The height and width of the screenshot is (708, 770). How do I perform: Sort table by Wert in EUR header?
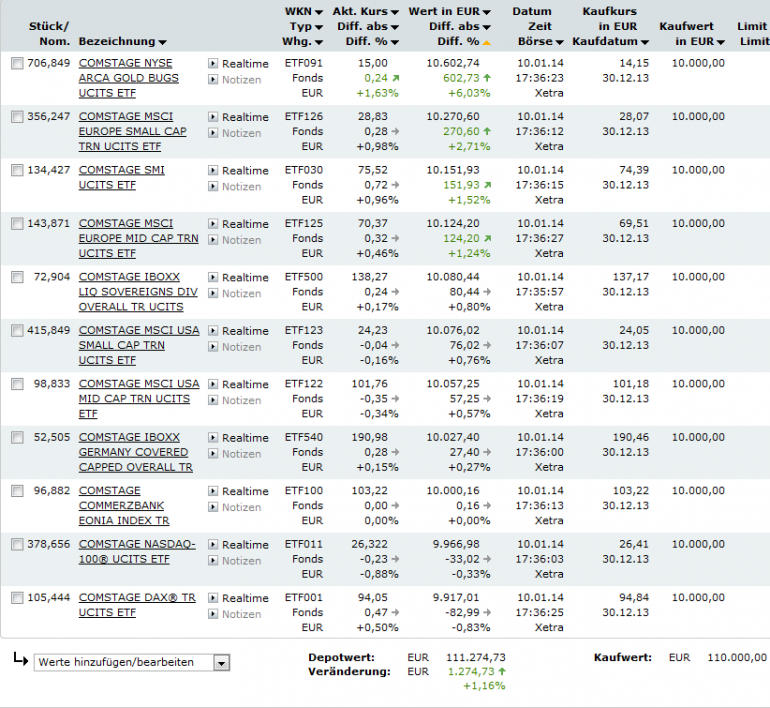coord(450,11)
